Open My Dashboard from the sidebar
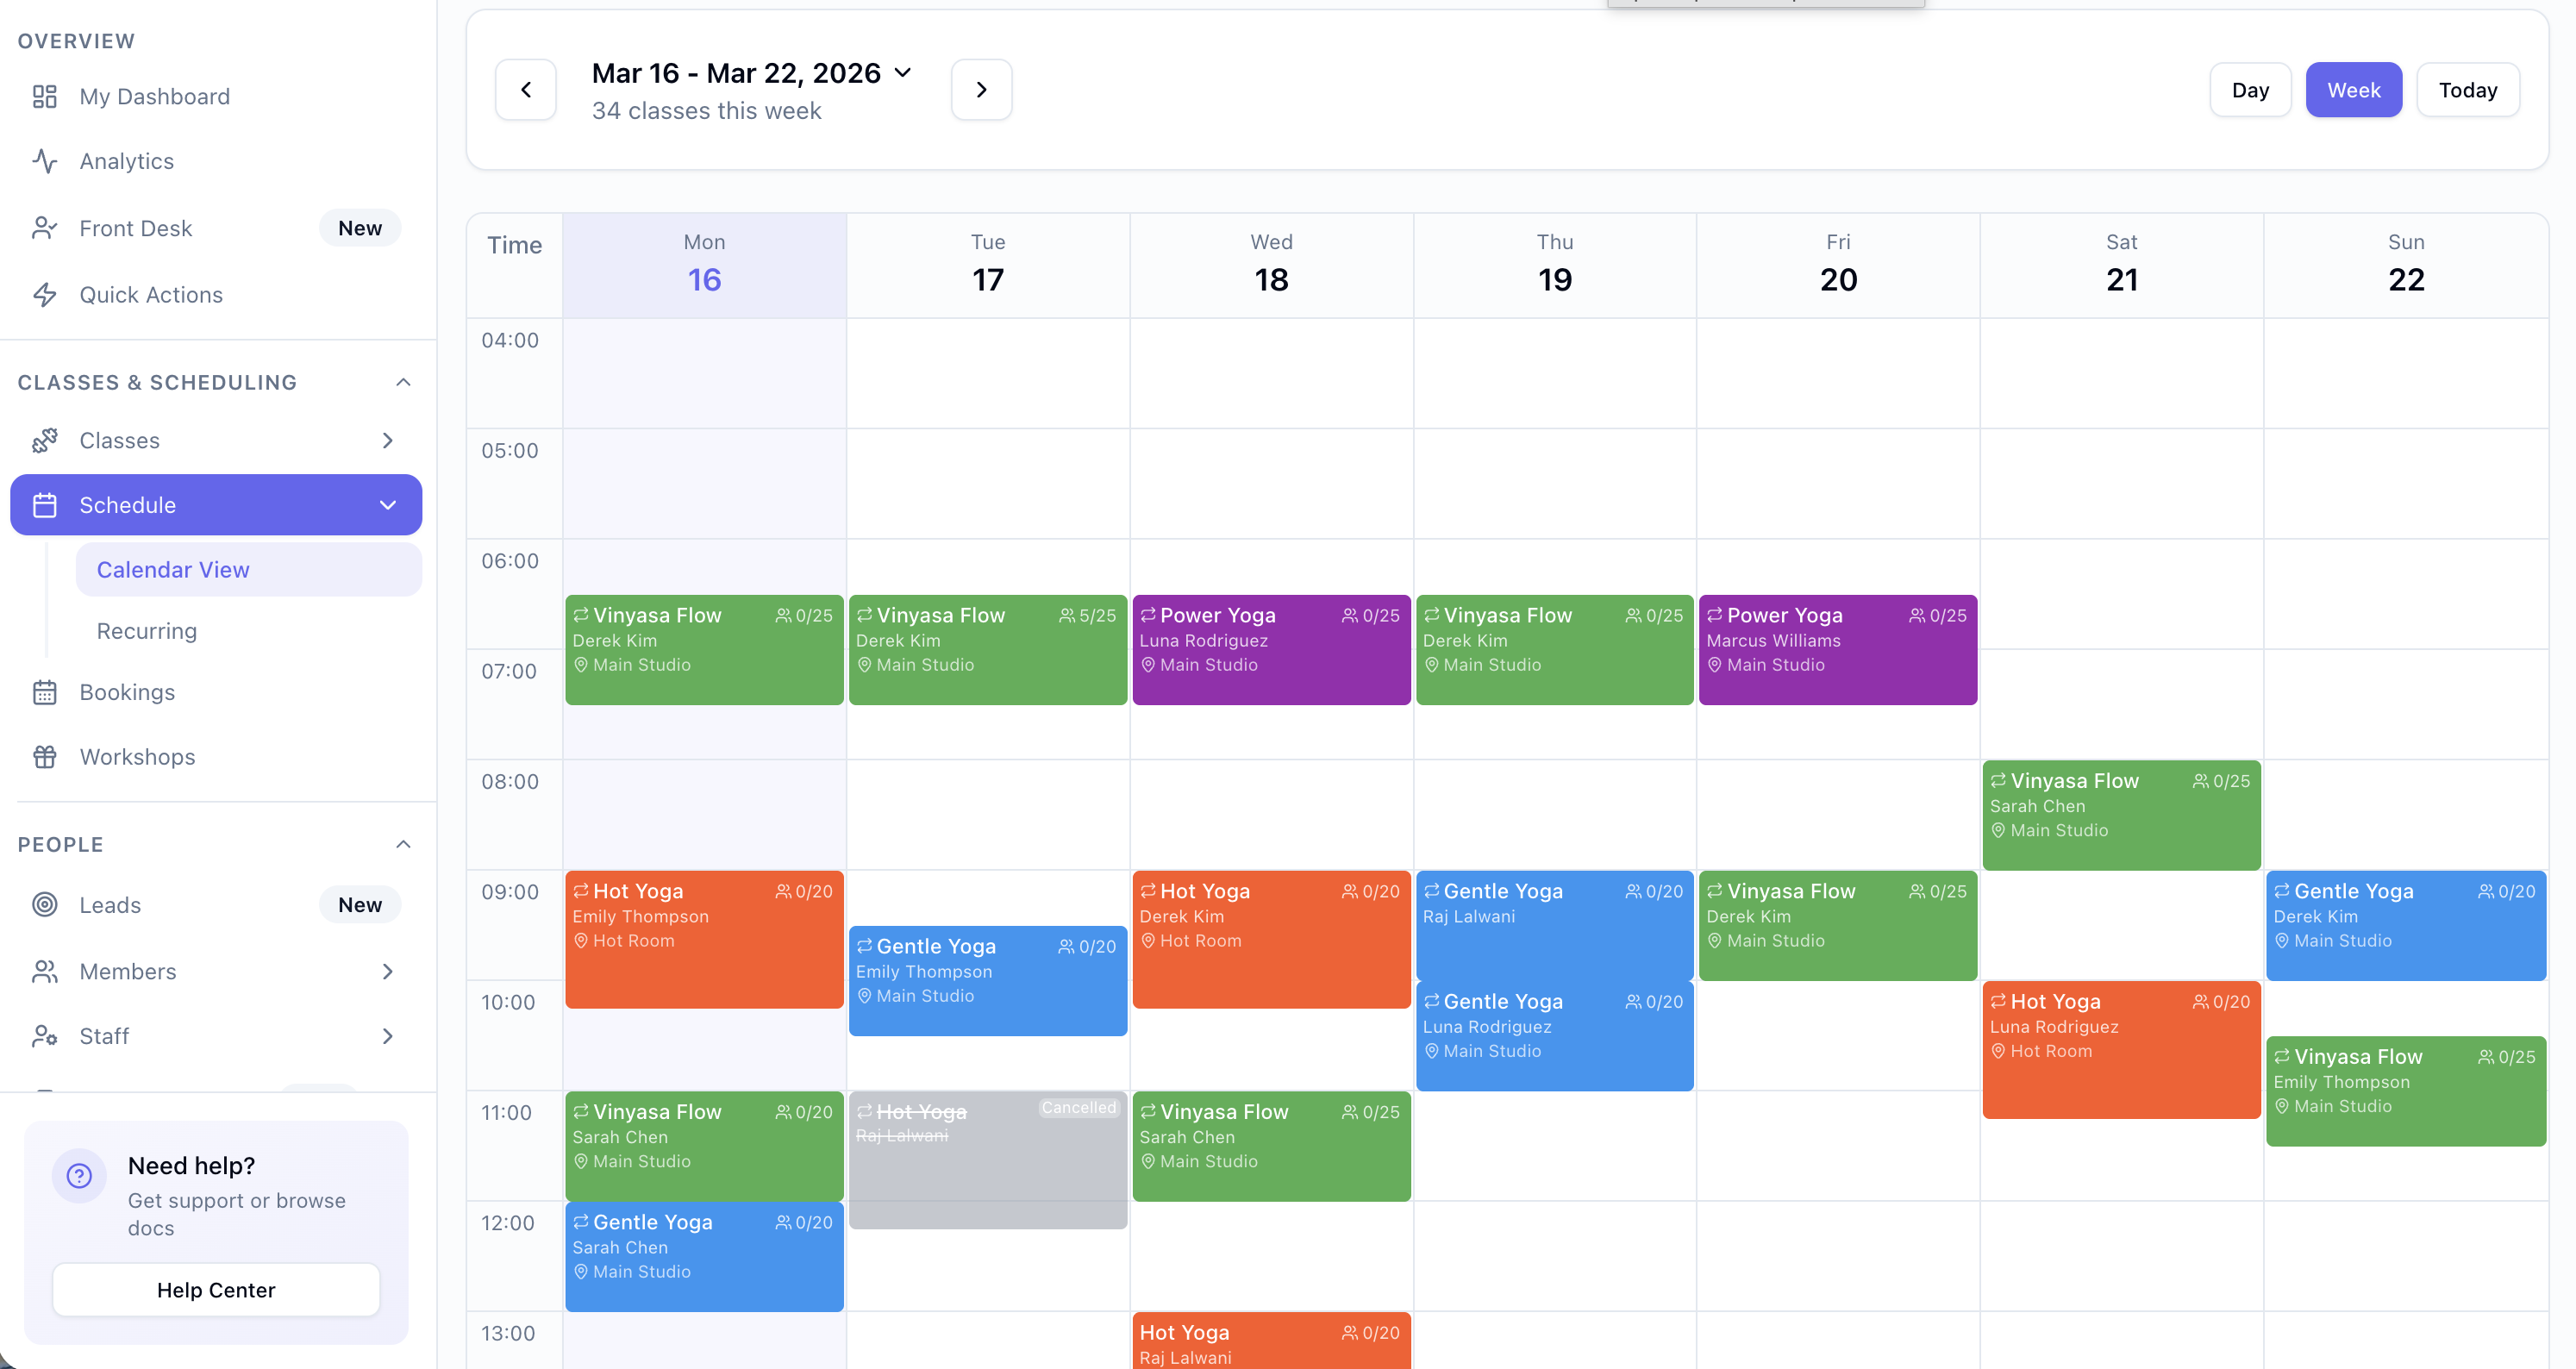 (154, 96)
